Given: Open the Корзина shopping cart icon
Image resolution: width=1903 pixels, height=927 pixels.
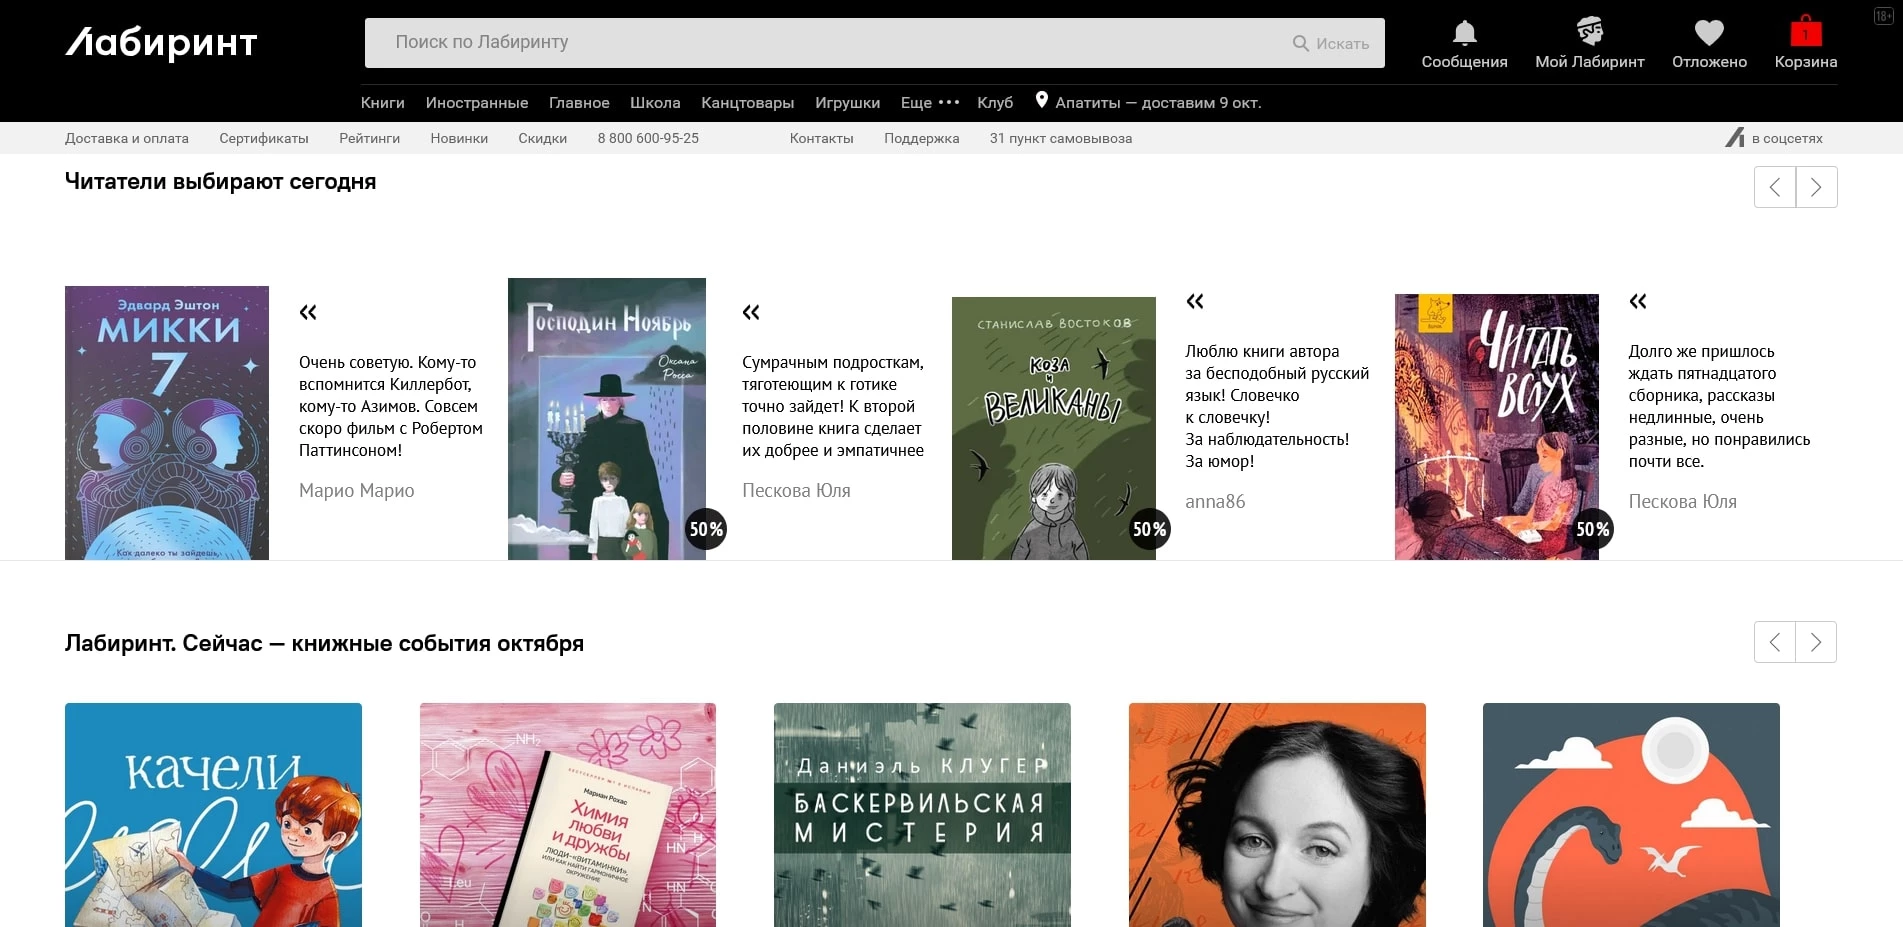Looking at the screenshot, I should coord(1805,33).
